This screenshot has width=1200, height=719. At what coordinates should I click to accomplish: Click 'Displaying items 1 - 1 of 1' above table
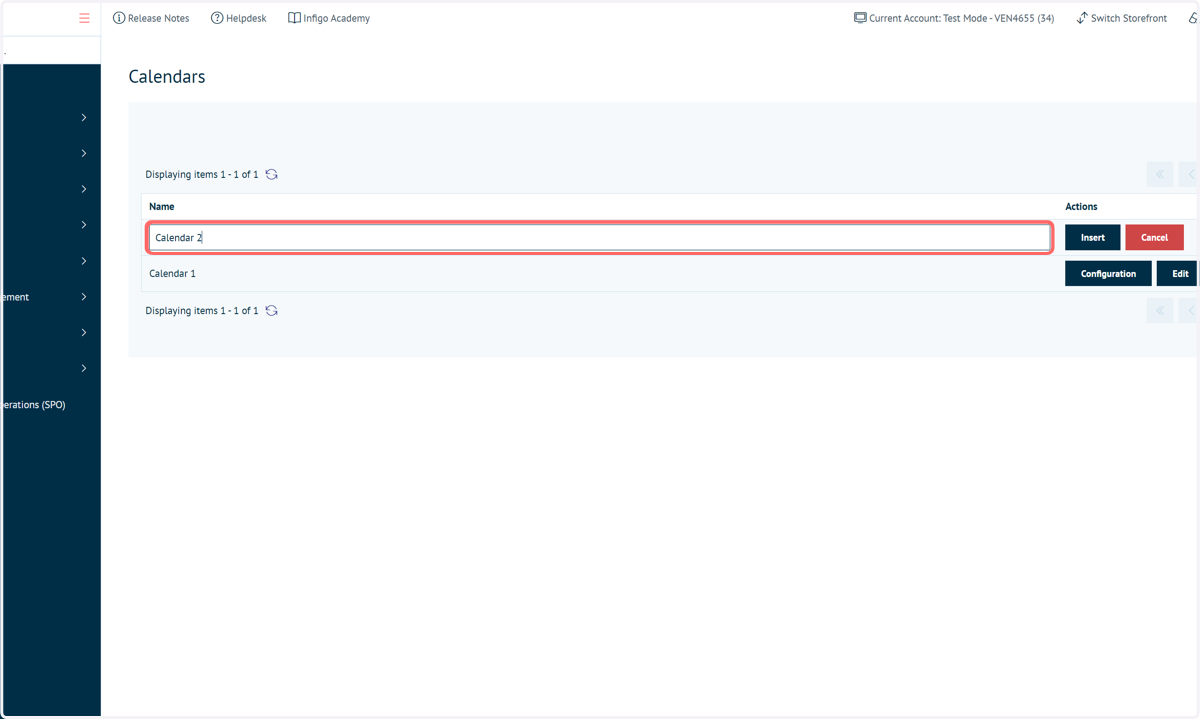coord(202,175)
